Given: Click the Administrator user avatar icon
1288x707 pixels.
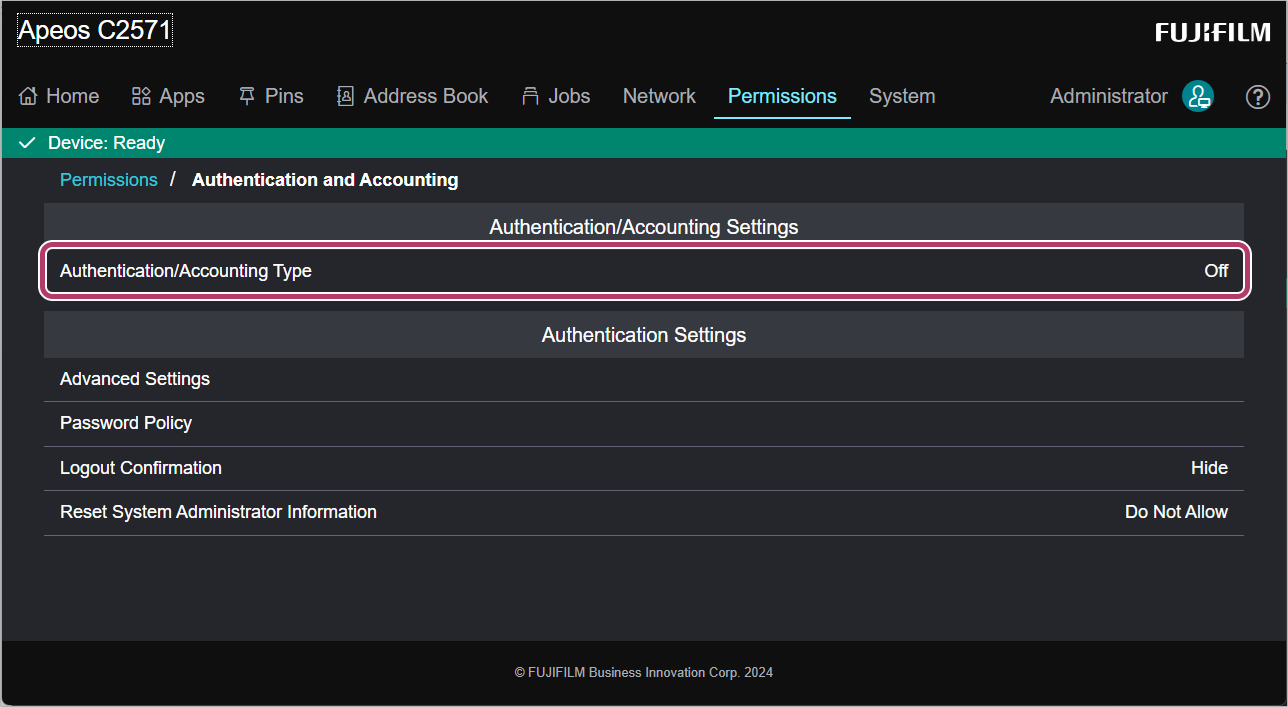Looking at the screenshot, I should pos(1198,97).
